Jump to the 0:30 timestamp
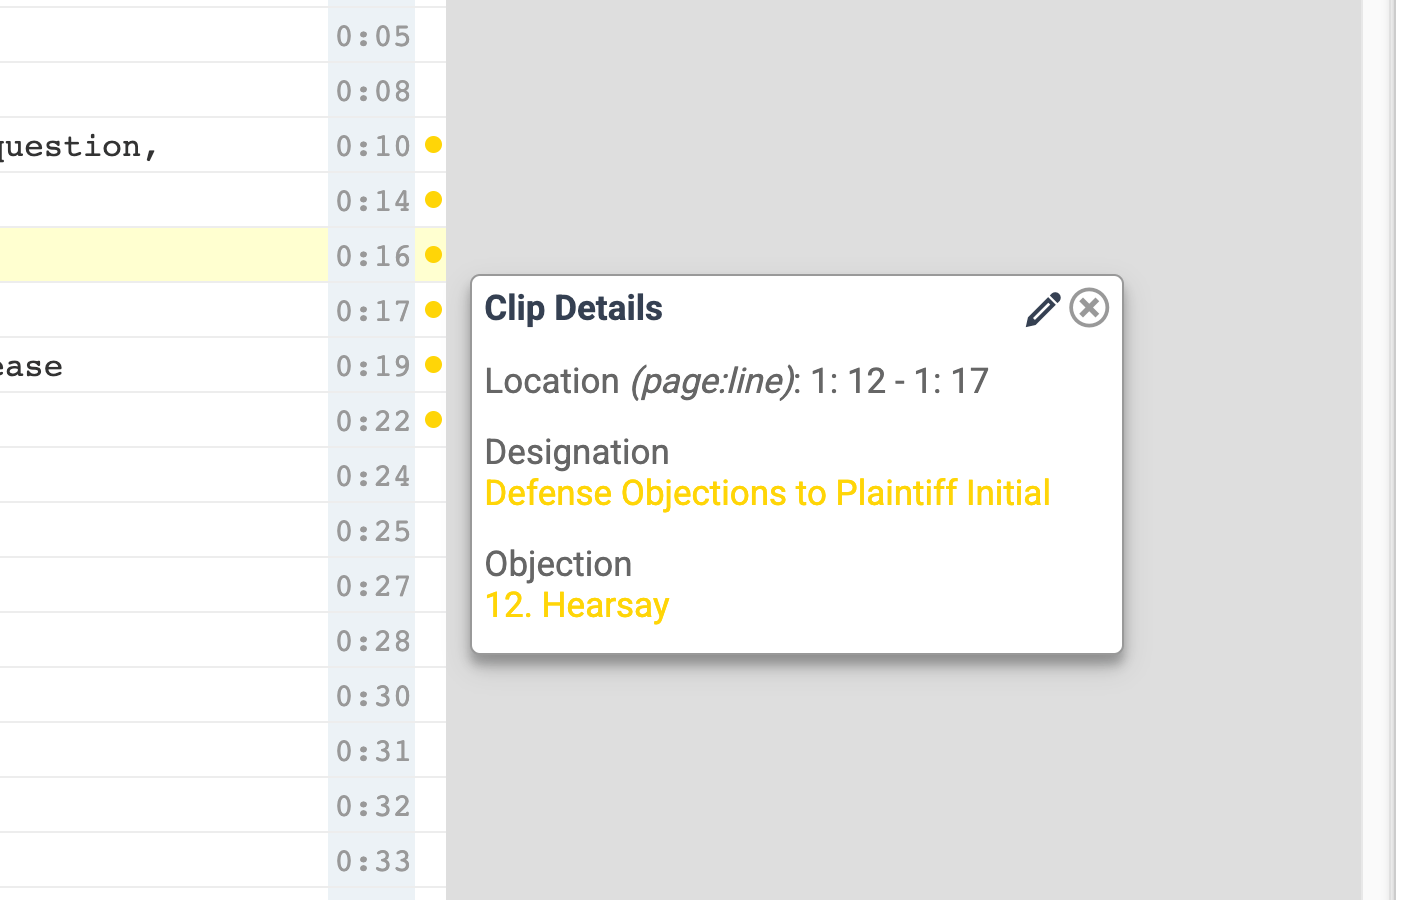Screen dimensions: 1420x900 (373, 696)
